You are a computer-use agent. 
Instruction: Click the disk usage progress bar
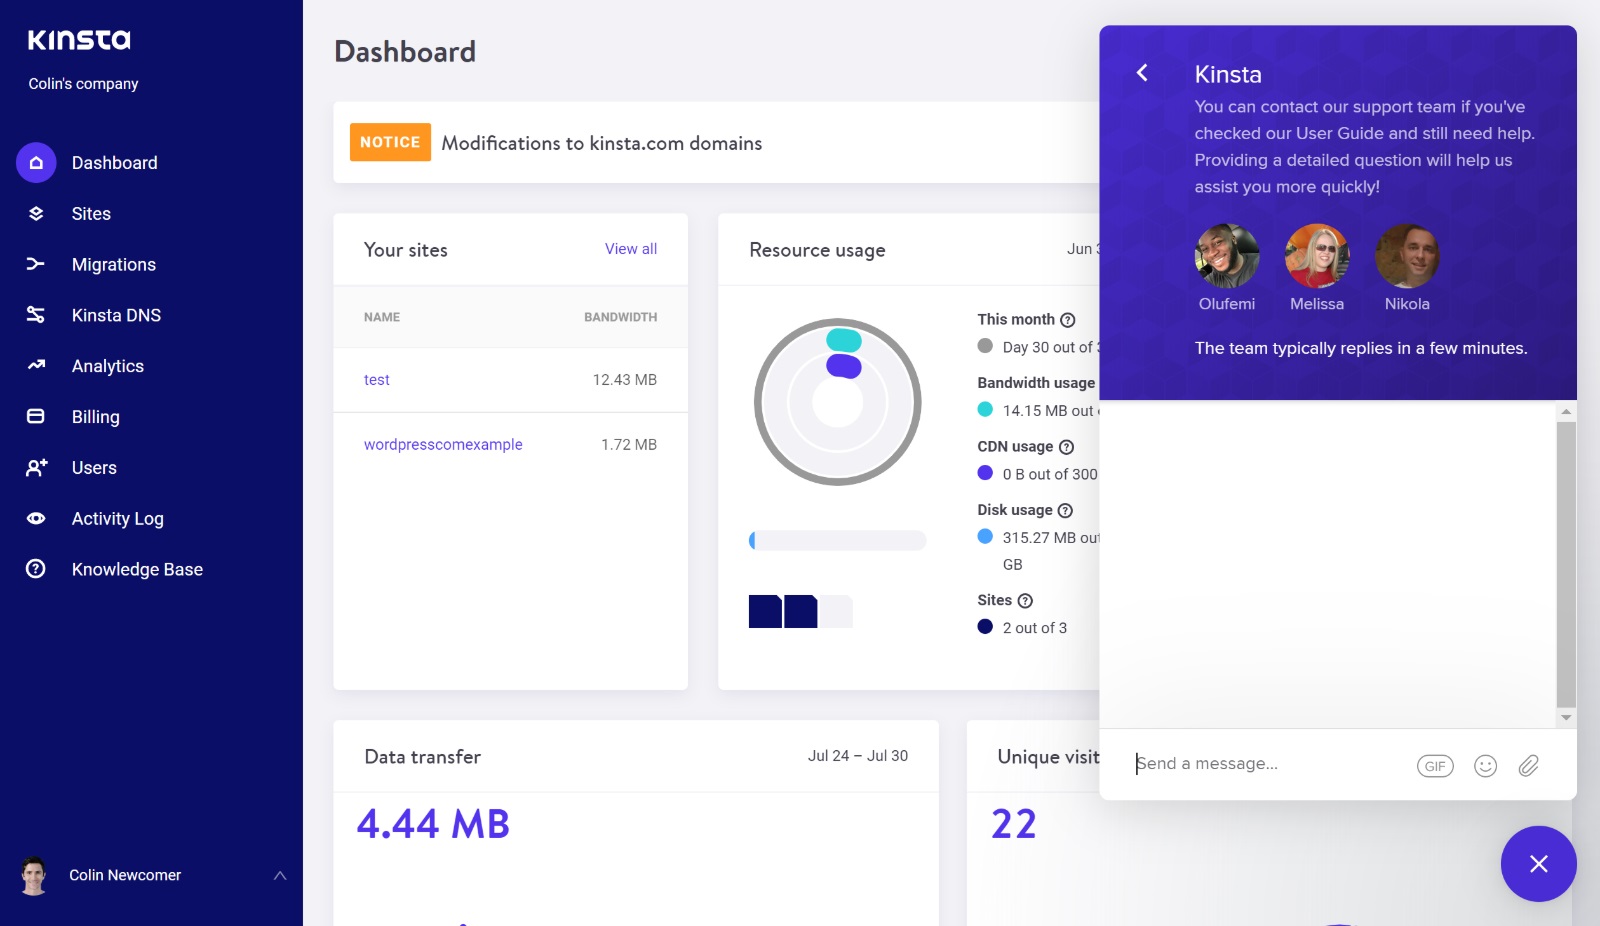click(x=838, y=540)
